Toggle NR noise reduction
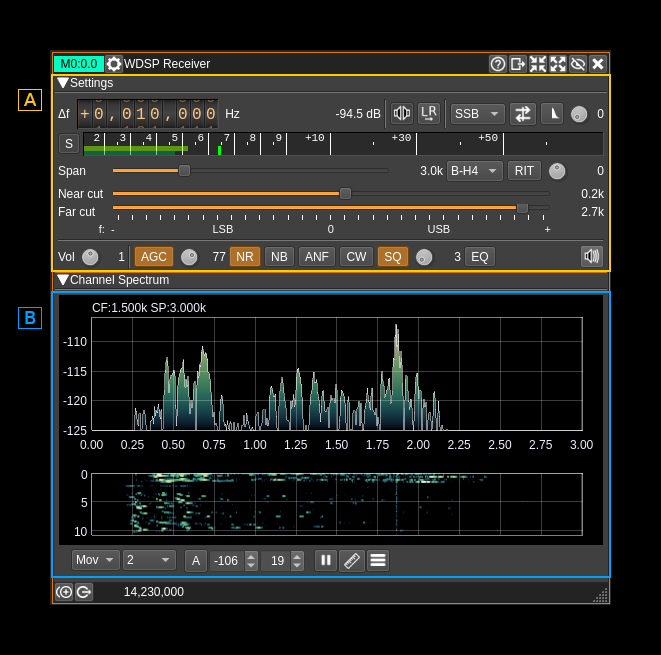 pos(245,257)
